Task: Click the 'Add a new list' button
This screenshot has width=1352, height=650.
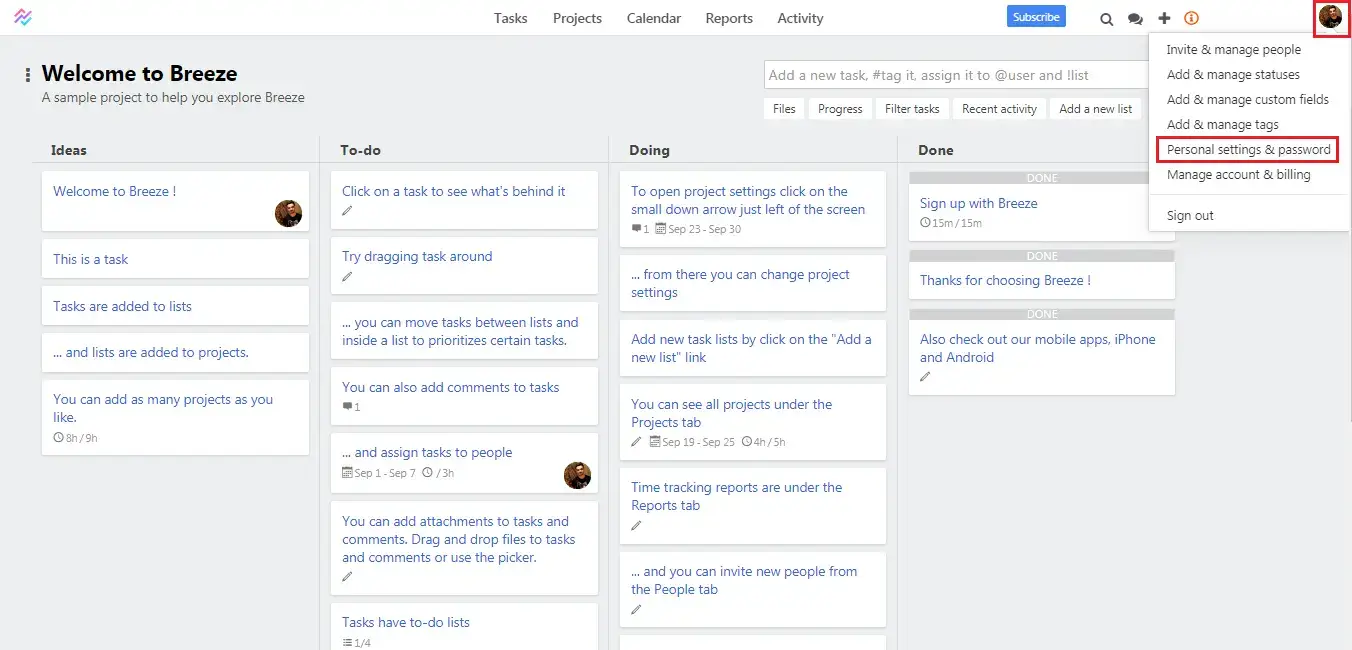Action: (1095, 109)
